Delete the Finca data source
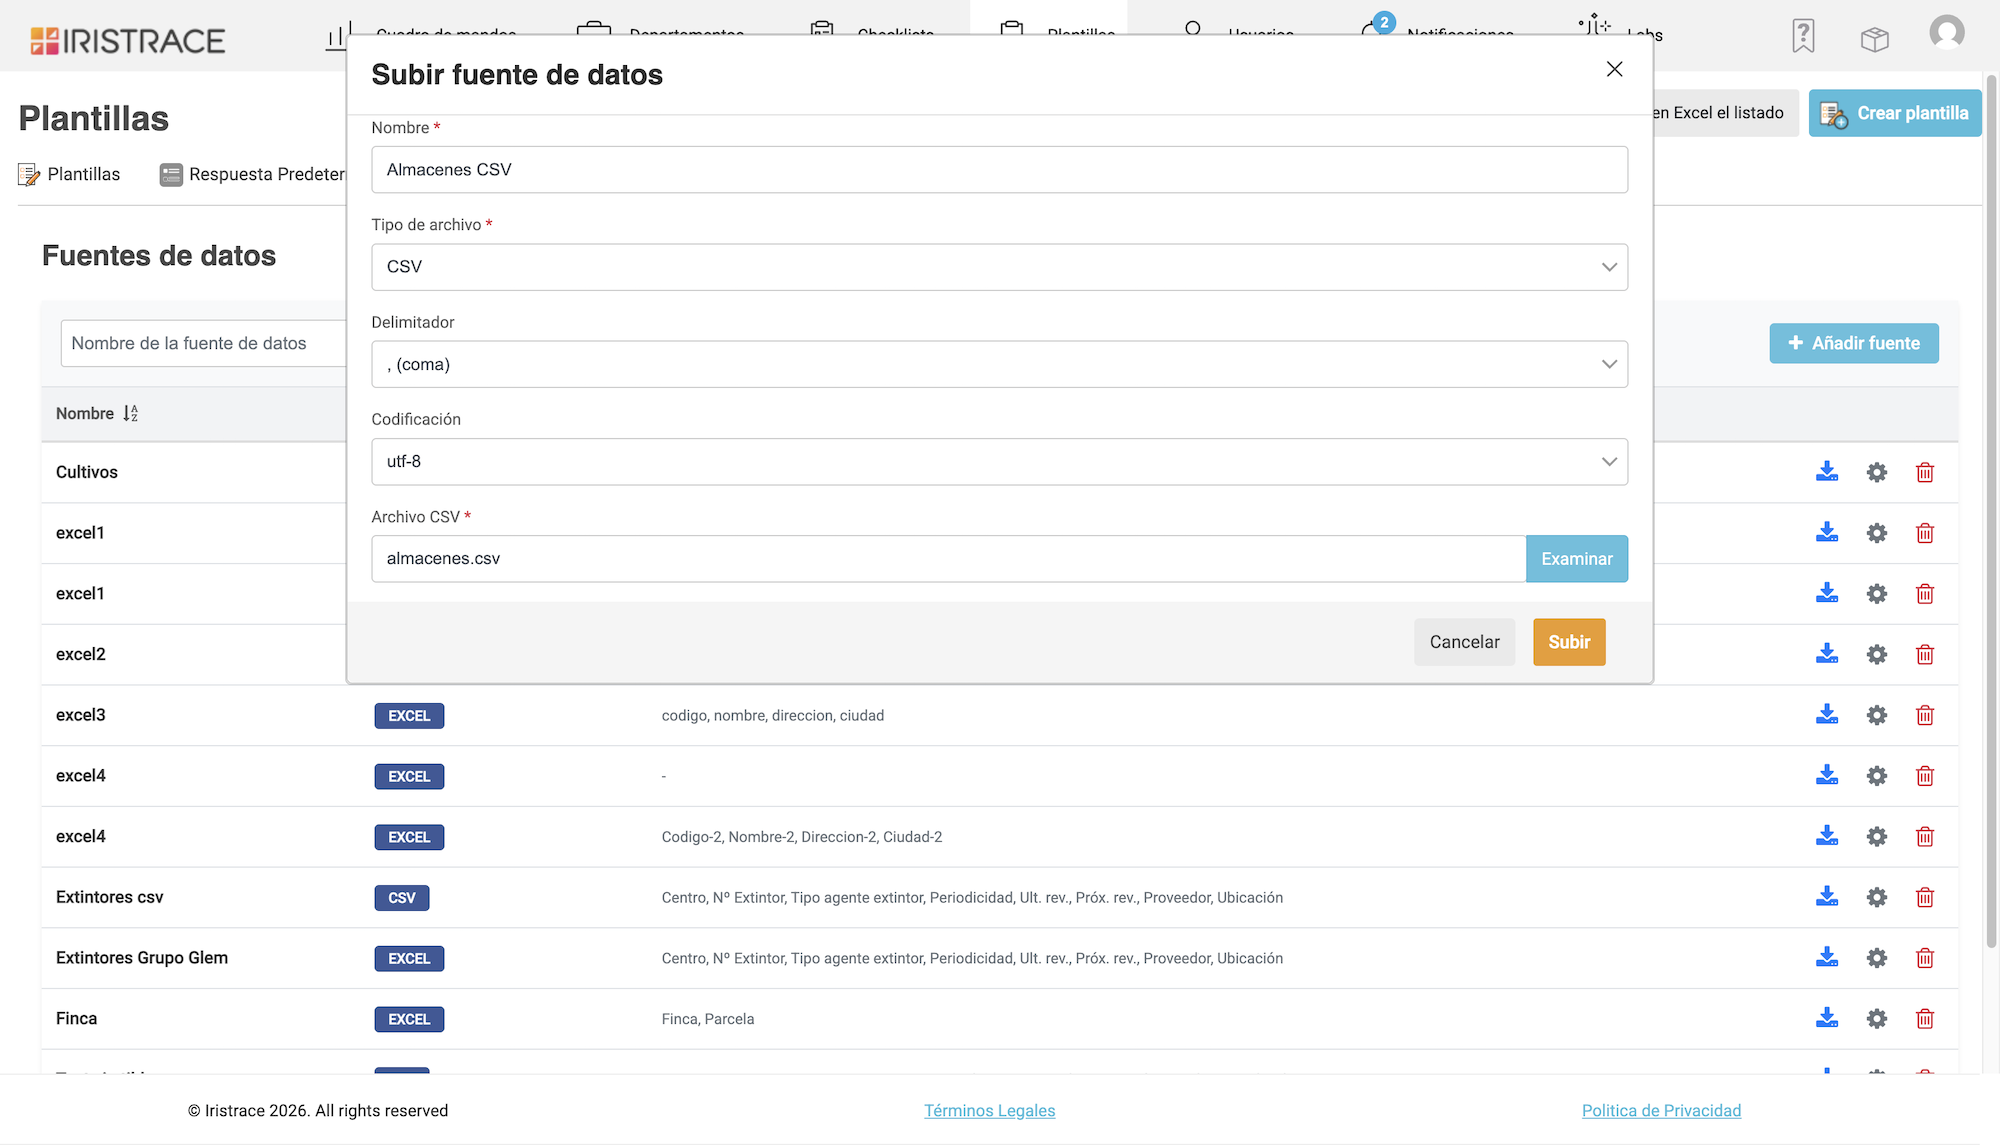Image resolution: width=2000 pixels, height=1145 pixels. tap(1925, 1019)
